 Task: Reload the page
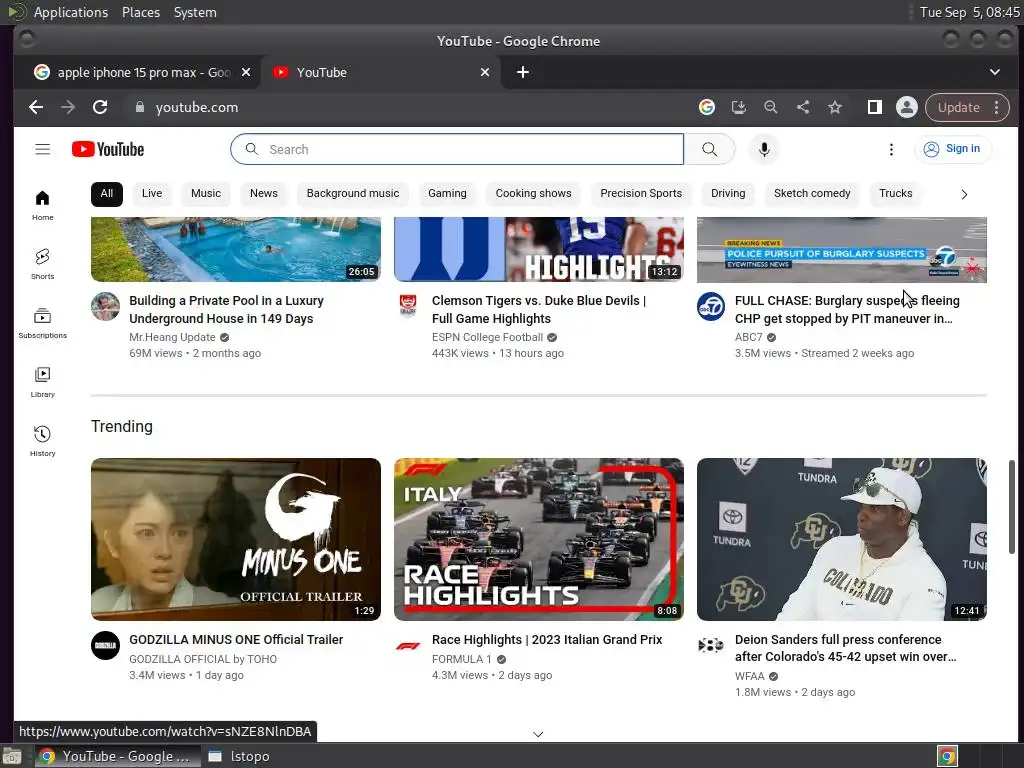(100, 107)
